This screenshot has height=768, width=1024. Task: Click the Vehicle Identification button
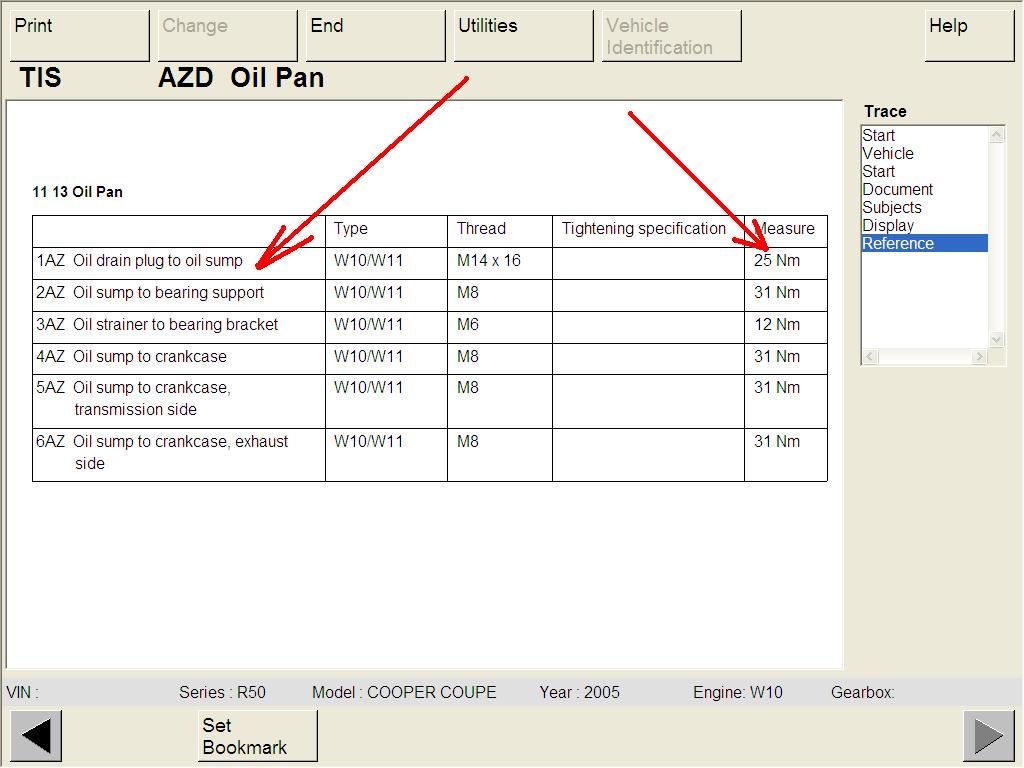tap(671, 36)
